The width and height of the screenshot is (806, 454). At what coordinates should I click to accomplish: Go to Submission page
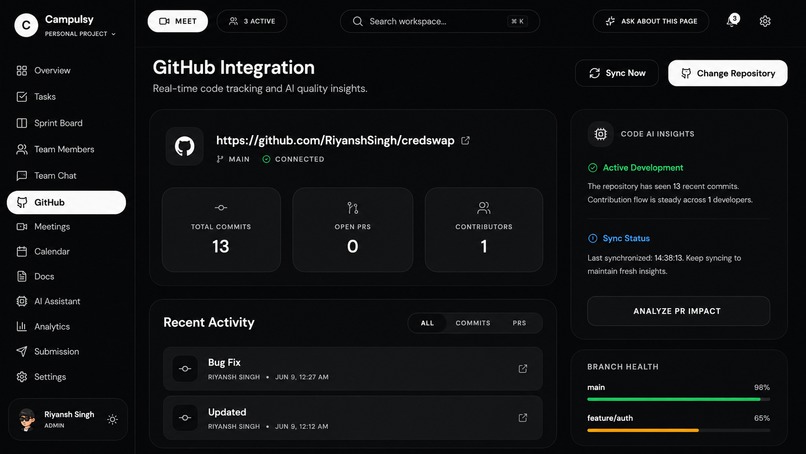tap(47, 352)
